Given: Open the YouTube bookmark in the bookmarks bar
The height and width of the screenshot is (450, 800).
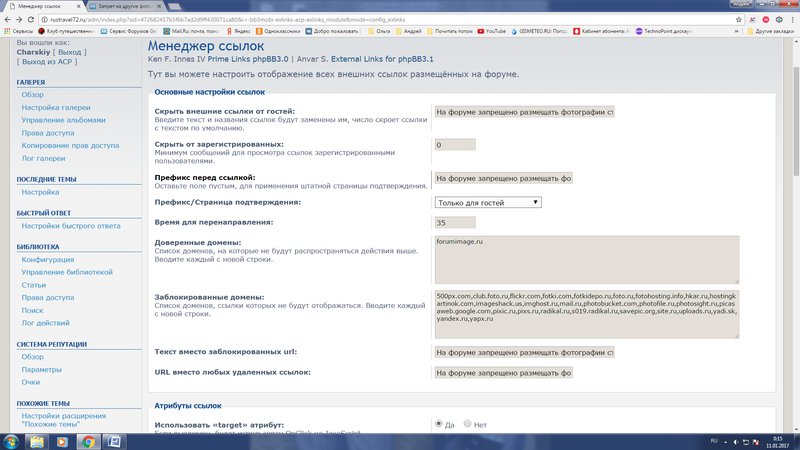Looking at the screenshot, I should click(x=493, y=32).
